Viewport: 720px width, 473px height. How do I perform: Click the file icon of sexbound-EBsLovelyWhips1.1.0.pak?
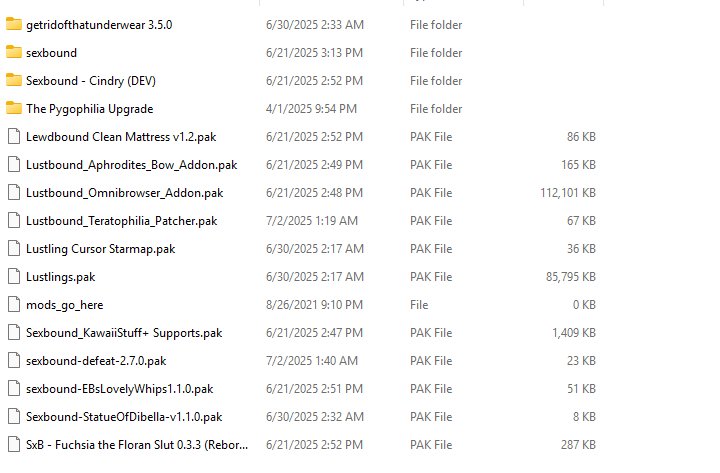pyautogui.click(x=14, y=389)
